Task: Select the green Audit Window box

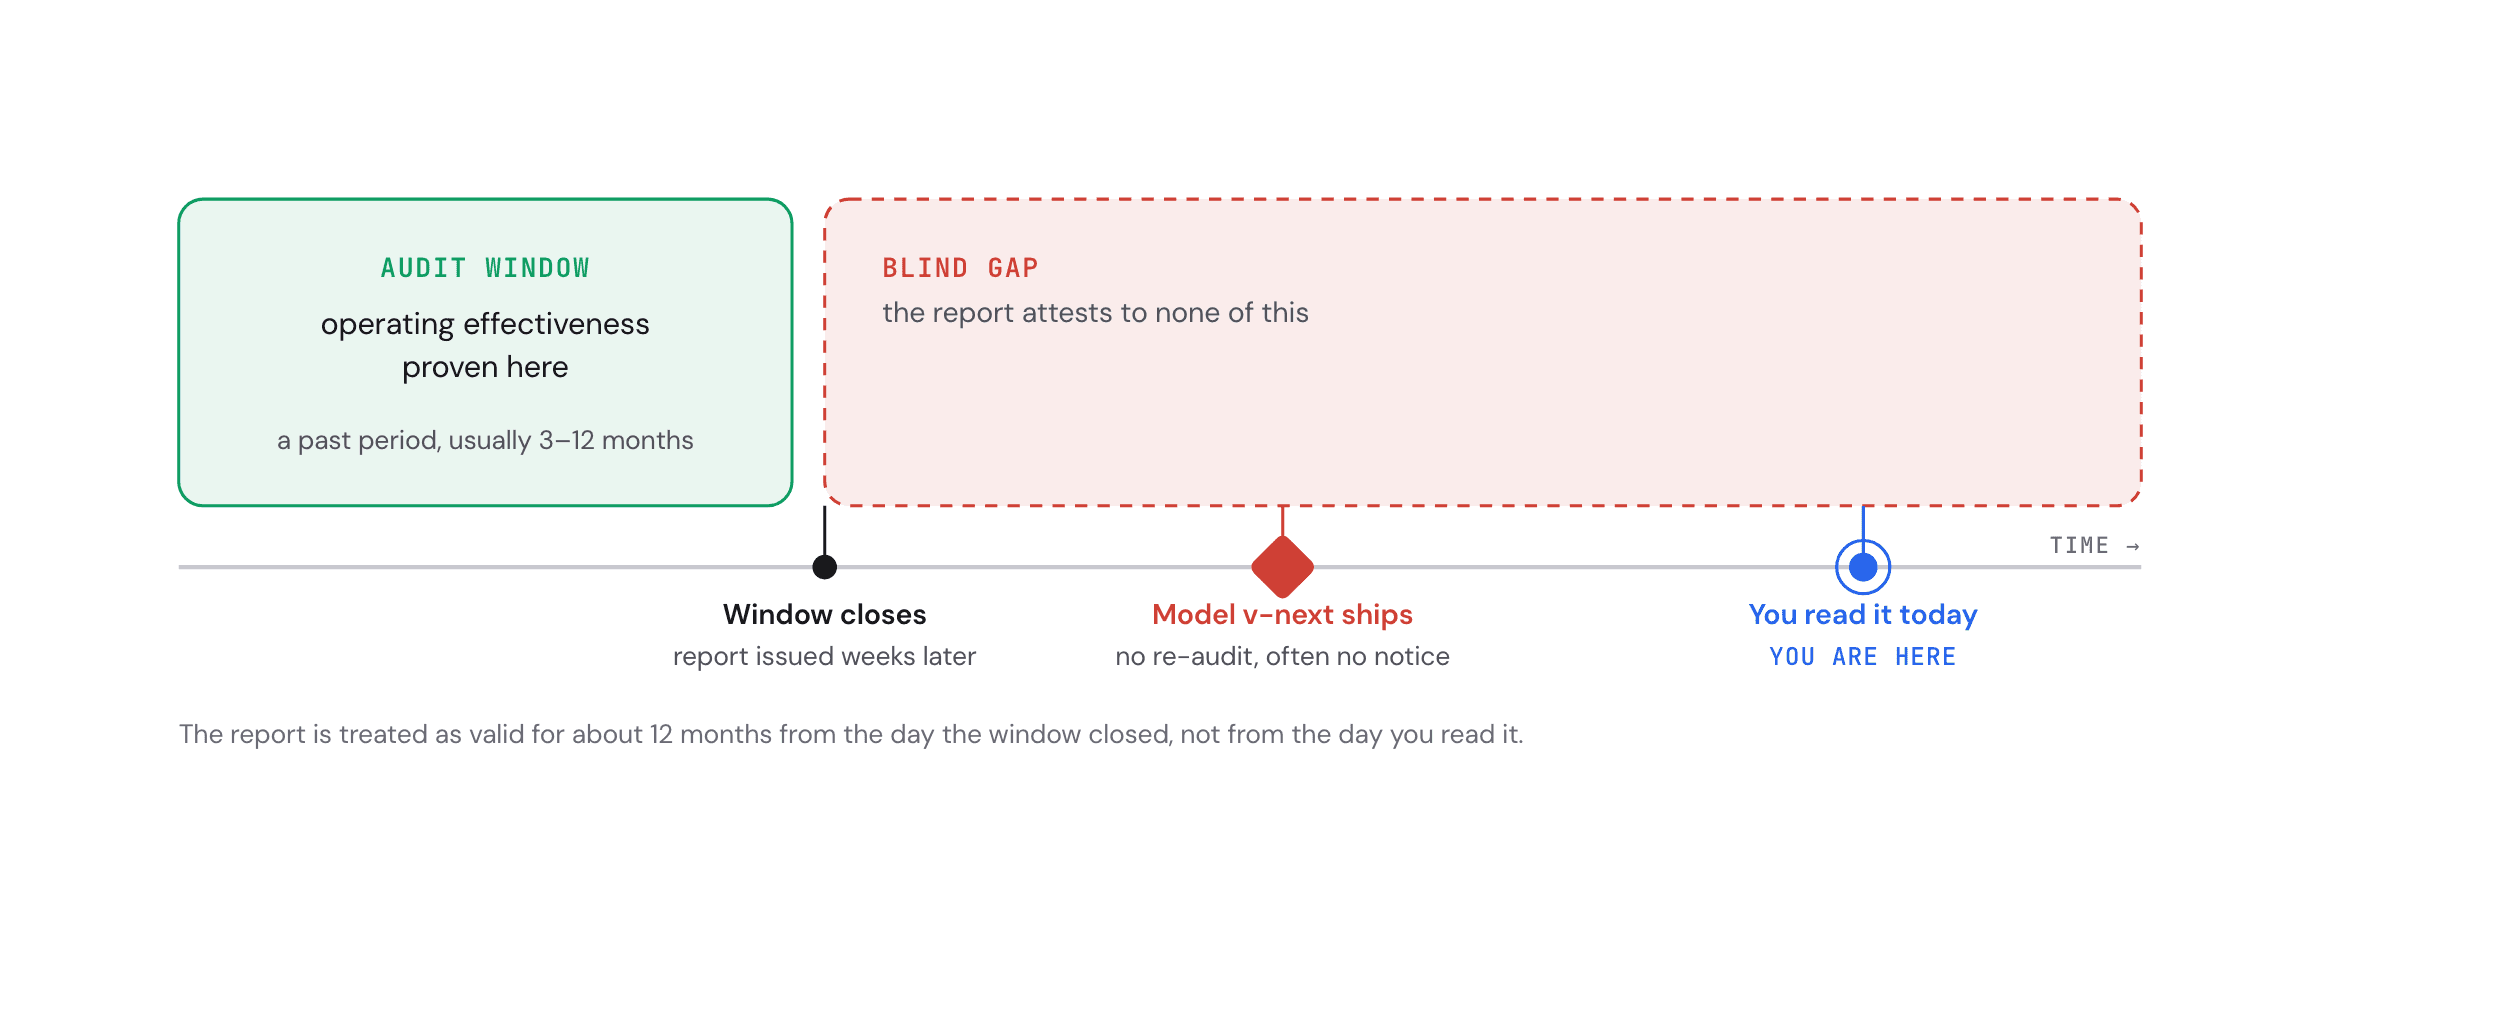Action: click(x=485, y=352)
